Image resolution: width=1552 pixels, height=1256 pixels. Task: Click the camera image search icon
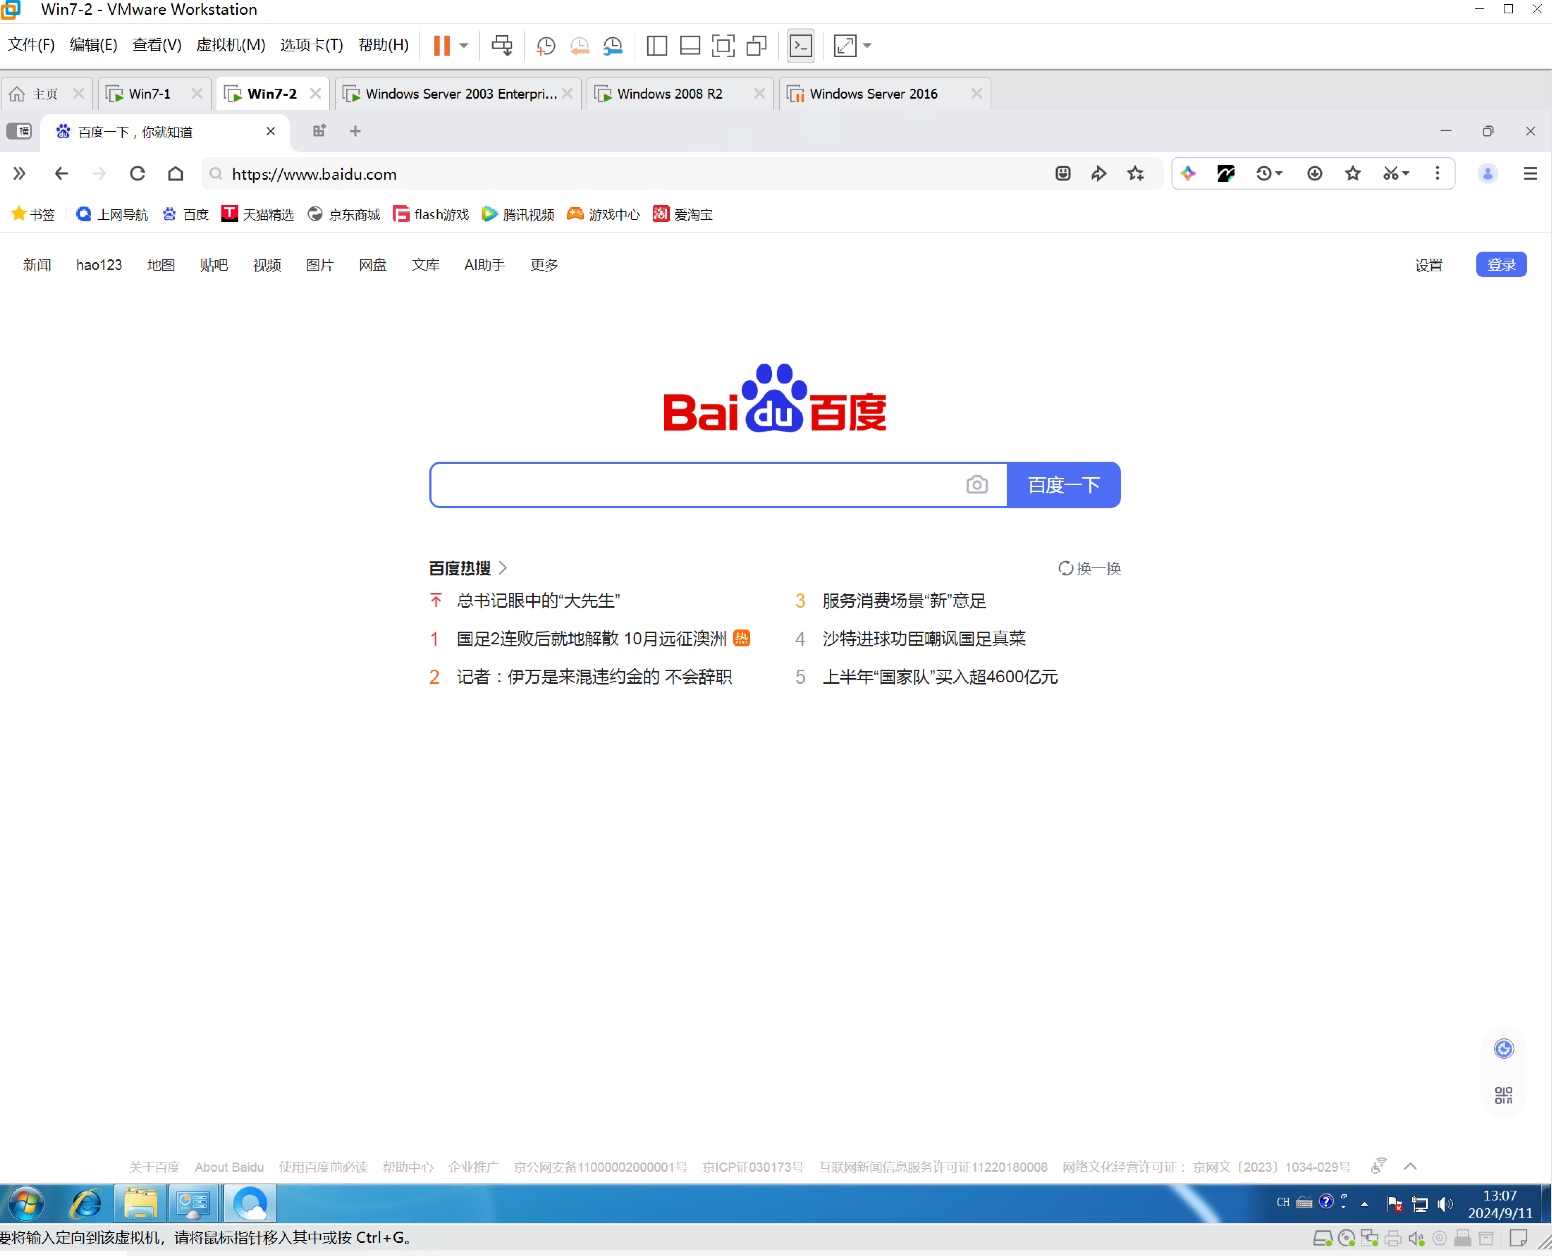click(x=977, y=485)
